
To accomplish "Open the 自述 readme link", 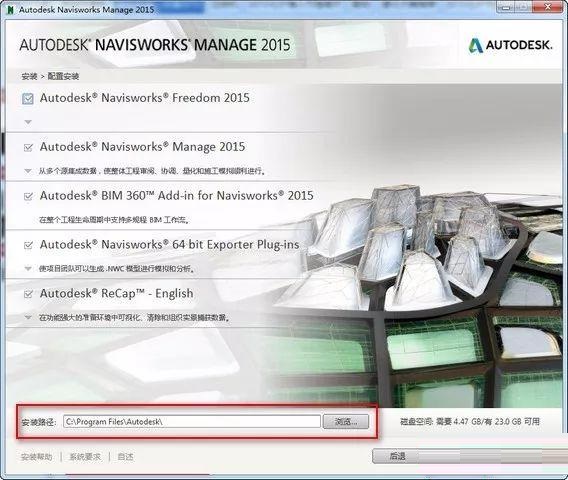I will coord(125,457).
